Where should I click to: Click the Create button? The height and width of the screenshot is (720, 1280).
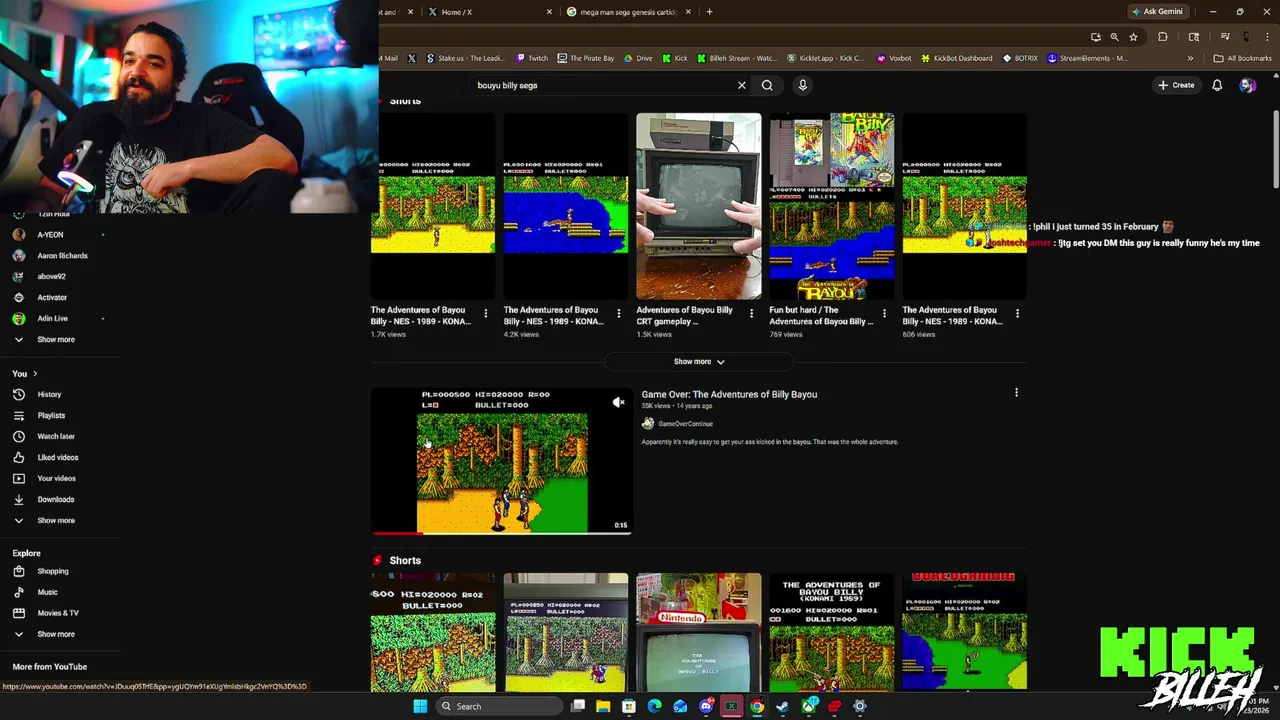pyautogui.click(x=1176, y=85)
